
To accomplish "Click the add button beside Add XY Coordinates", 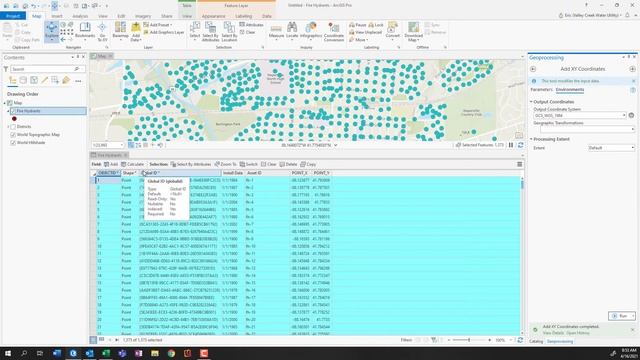I will pyautogui.click(x=632, y=69).
